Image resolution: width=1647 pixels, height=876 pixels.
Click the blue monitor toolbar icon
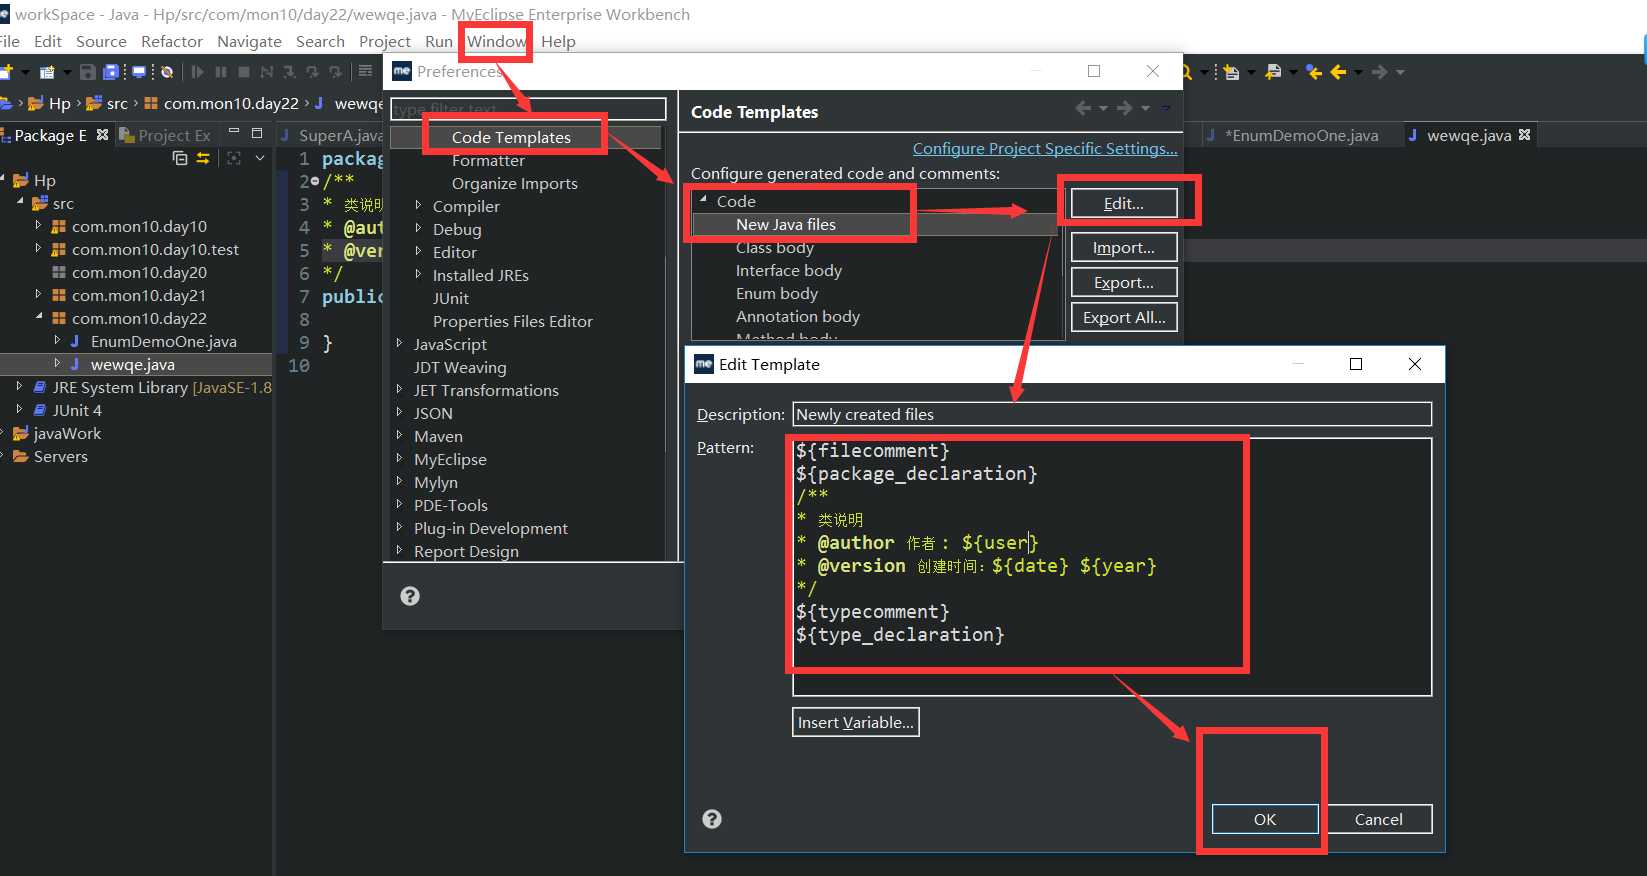click(139, 72)
